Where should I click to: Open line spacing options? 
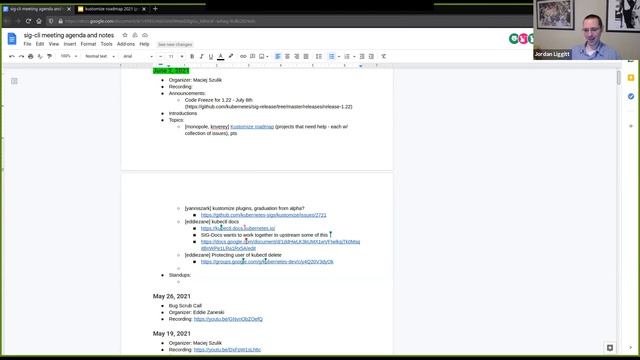coord(319,56)
